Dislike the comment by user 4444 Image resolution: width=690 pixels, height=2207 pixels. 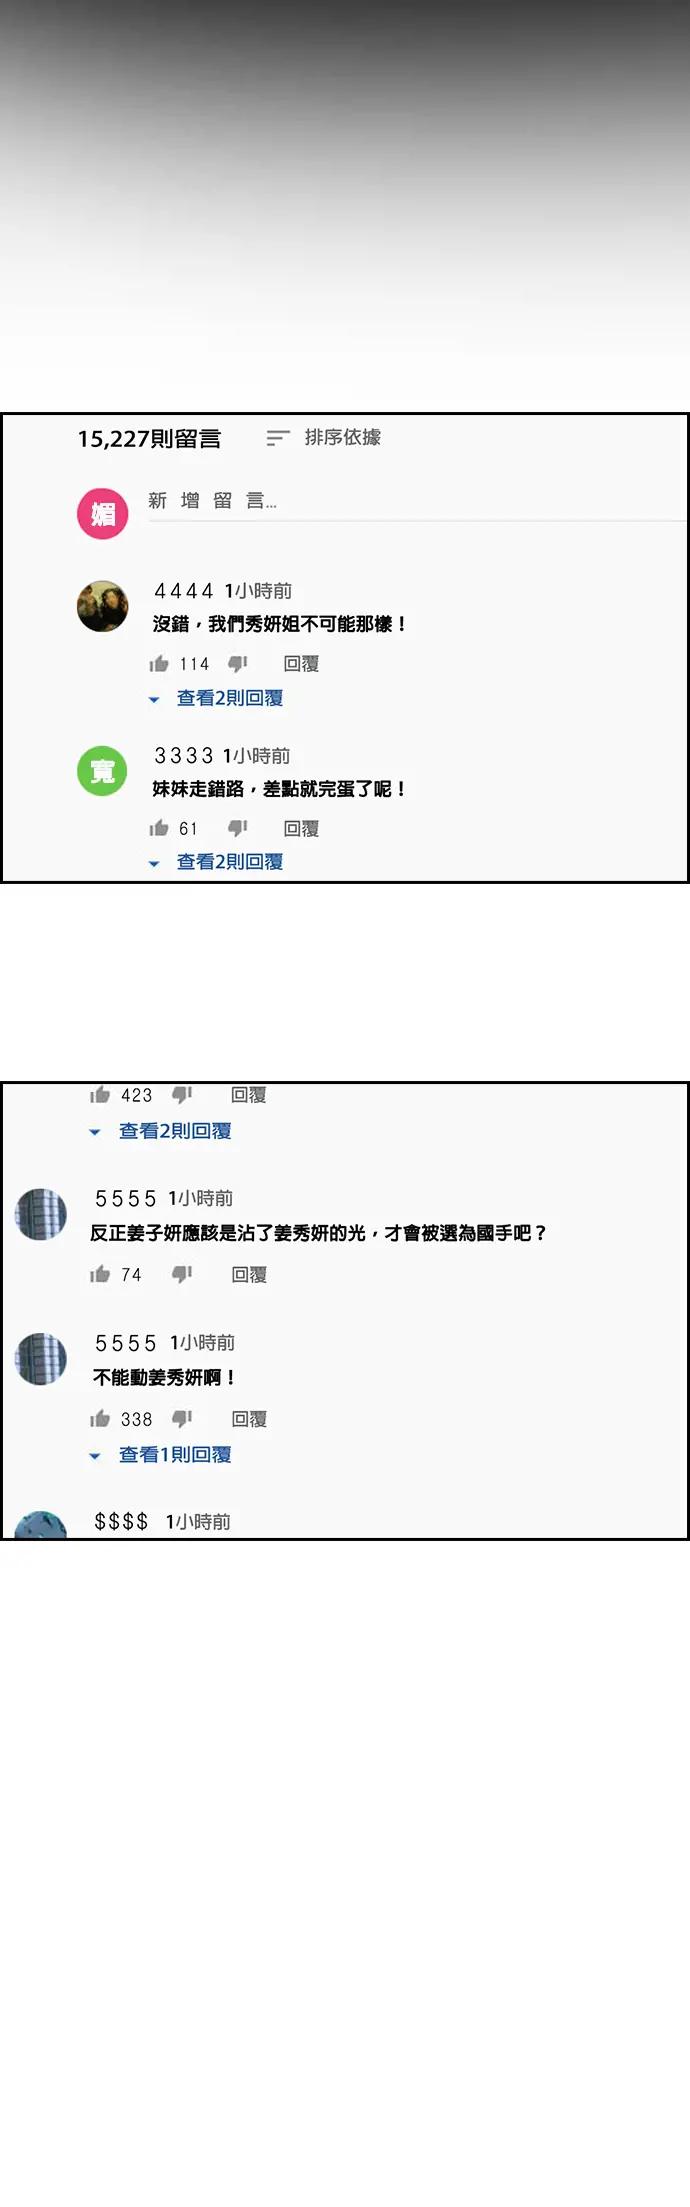[x=238, y=664]
